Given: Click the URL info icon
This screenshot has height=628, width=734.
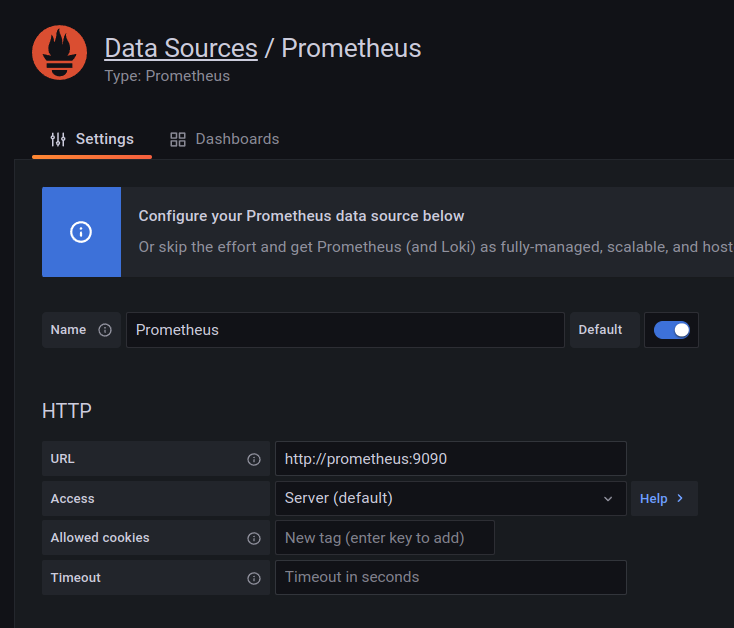Looking at the screenshot, I should [x=254, y=460].
